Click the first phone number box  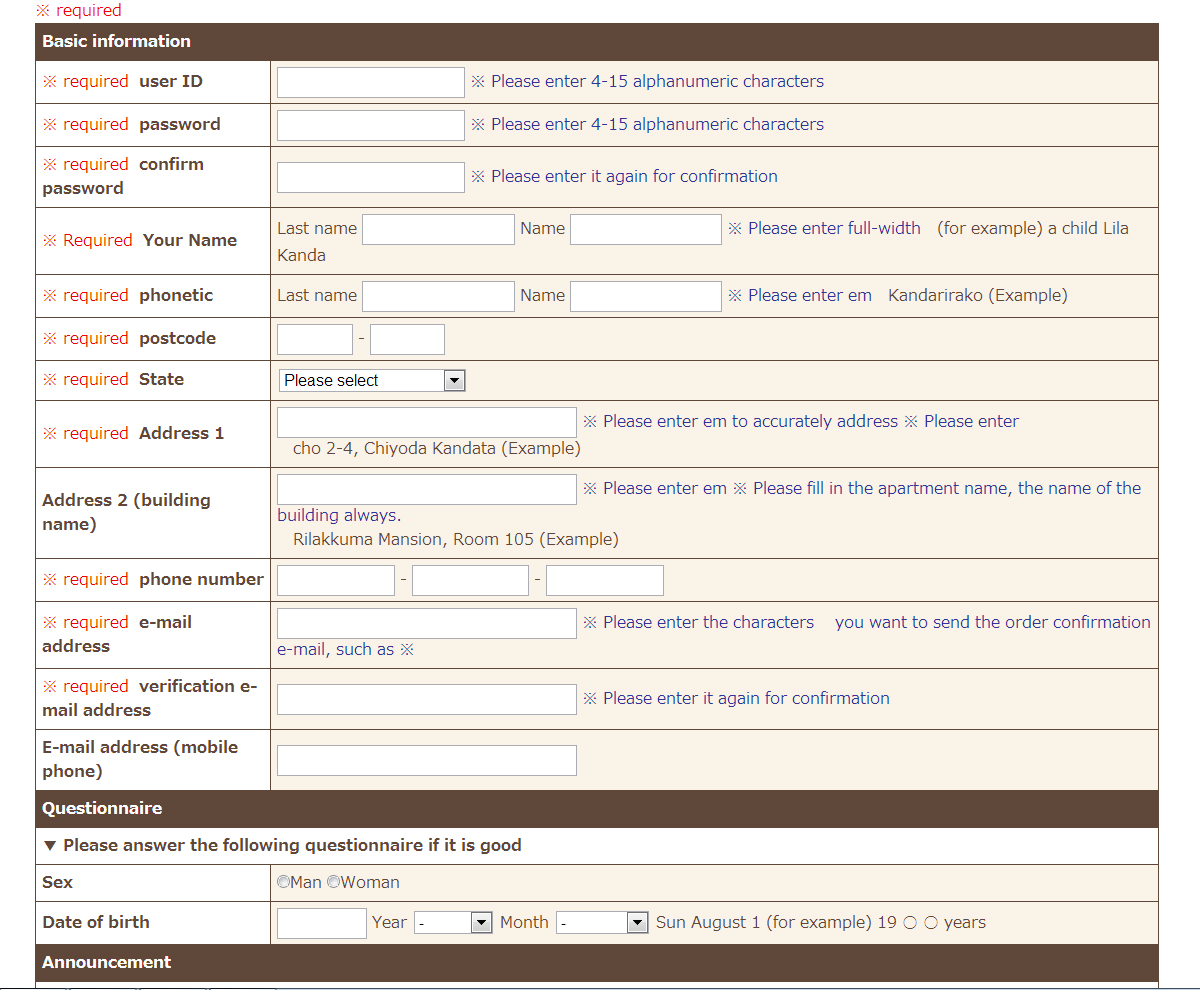336,580
